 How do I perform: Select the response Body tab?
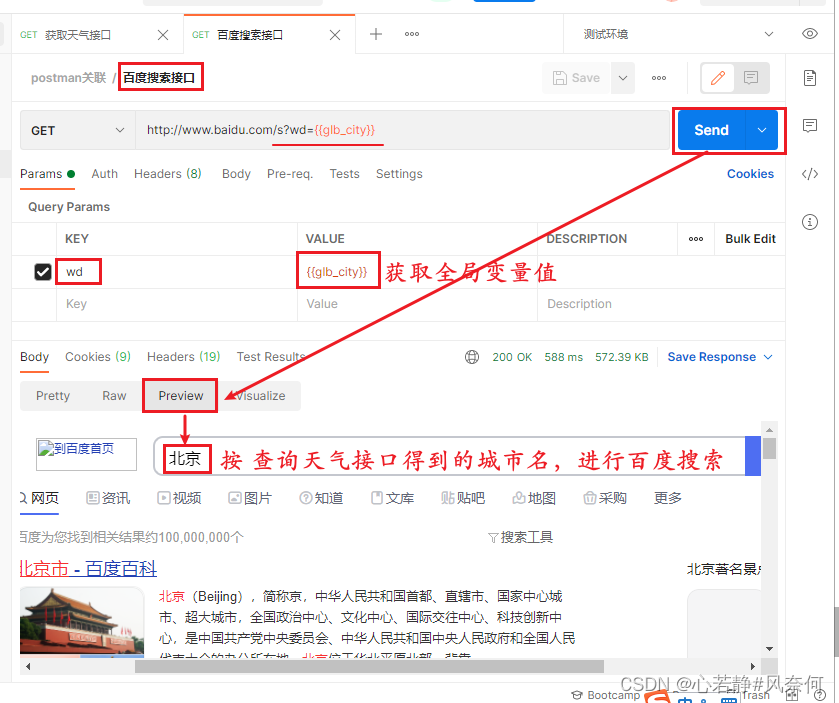point(34,357)
